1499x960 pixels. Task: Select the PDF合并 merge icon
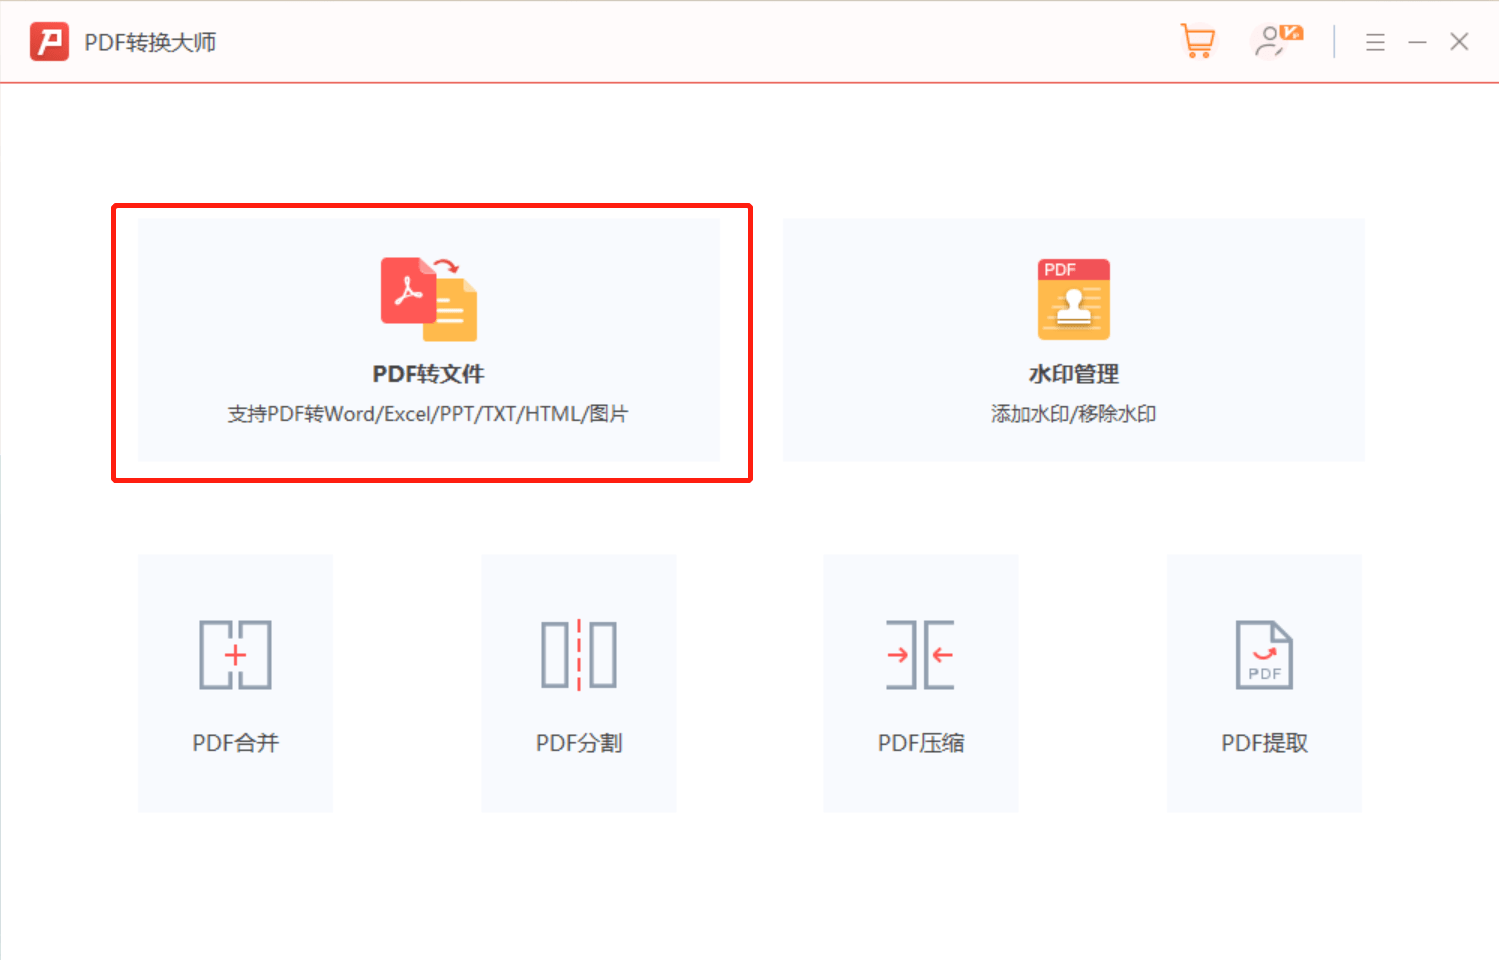click(235, 655)
